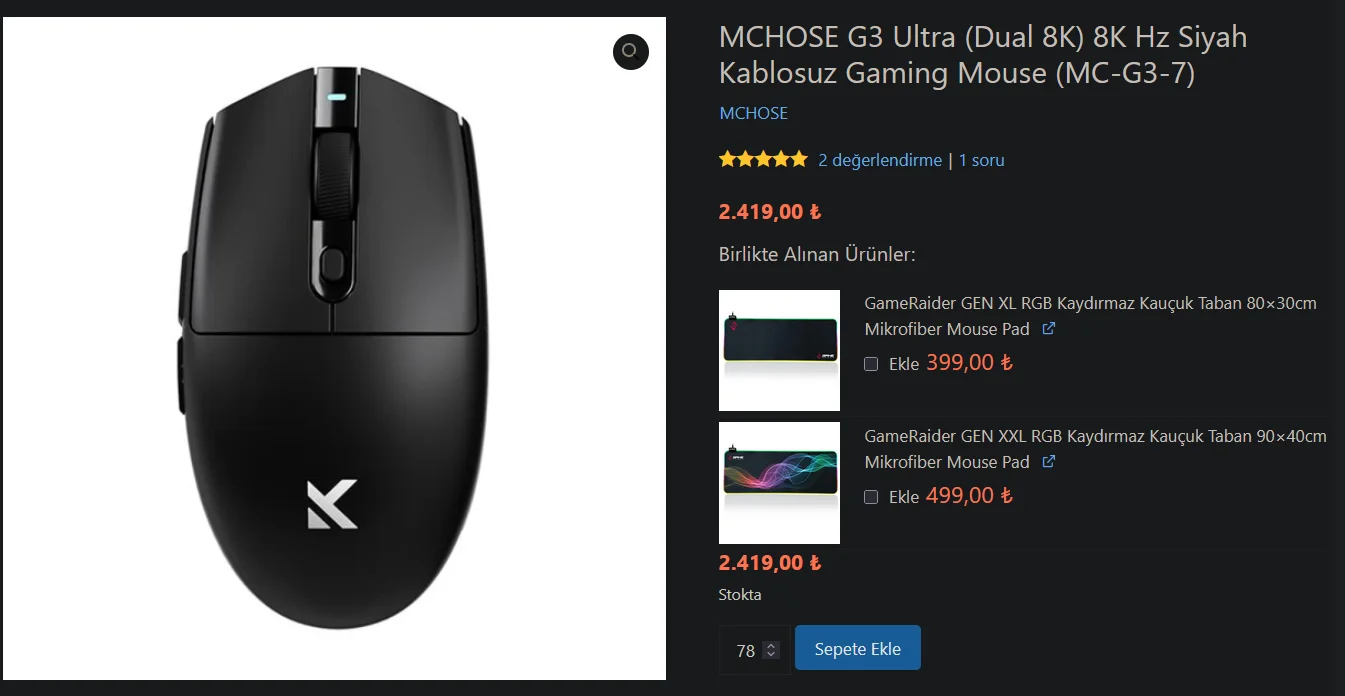This screenshot has height=696, width=1345.
Task: Click the main black mouse product image
Action: click(x=333, y=348)
